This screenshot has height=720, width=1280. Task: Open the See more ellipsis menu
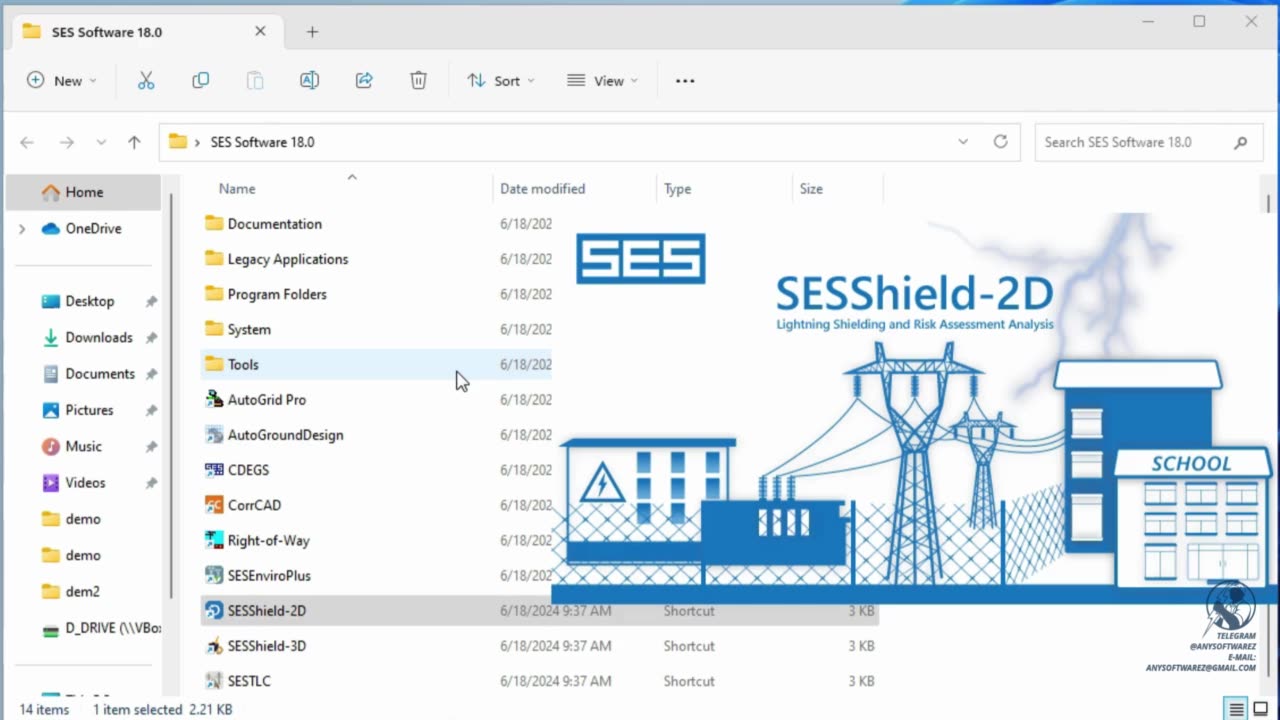coord(685,81)
